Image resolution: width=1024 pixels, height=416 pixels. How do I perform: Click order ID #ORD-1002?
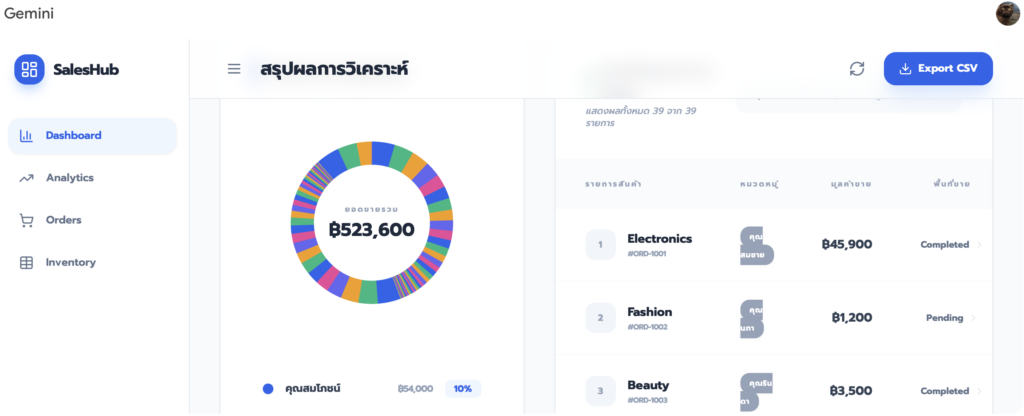(647, 327)
